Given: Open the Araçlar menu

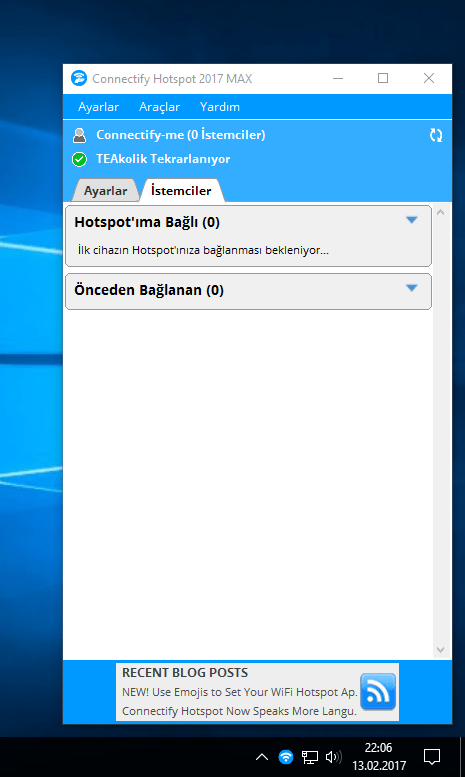Looking at the screenshot, I should point(160,107).
